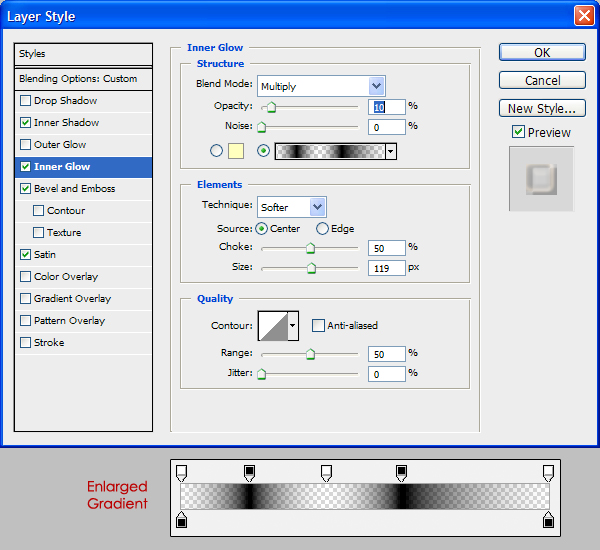
Task: Click the Choke slider handle
Action: pos(310,248)
